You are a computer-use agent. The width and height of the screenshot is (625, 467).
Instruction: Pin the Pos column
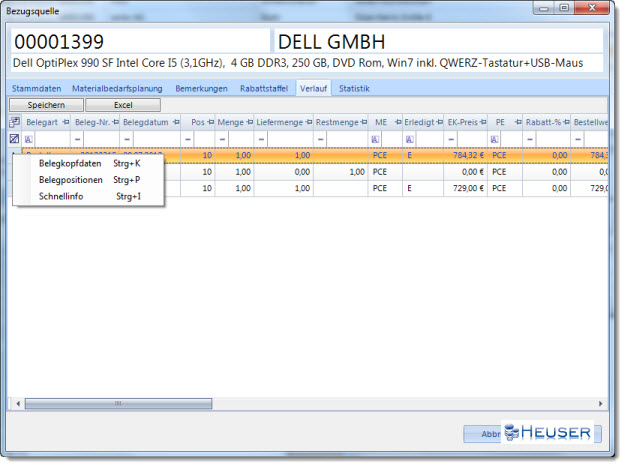(211, 122)
